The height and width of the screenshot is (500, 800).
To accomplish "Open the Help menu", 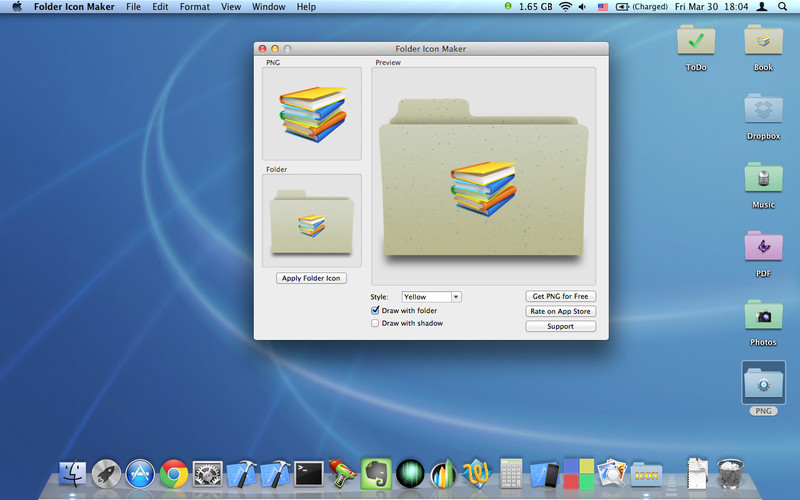I will pyautogui.click(x=306, y=7).
